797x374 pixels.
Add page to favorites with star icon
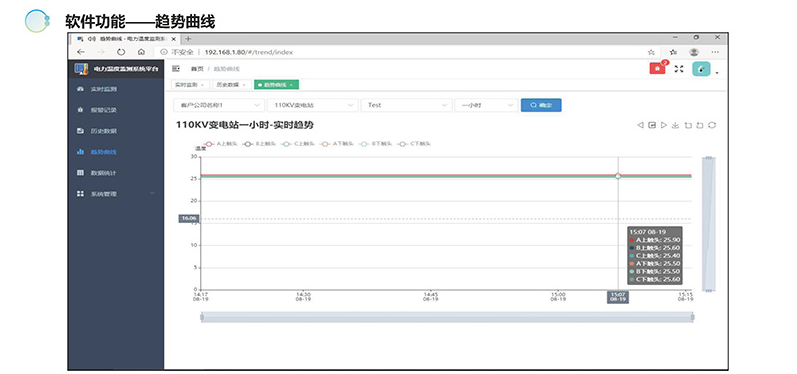(651, 52)
